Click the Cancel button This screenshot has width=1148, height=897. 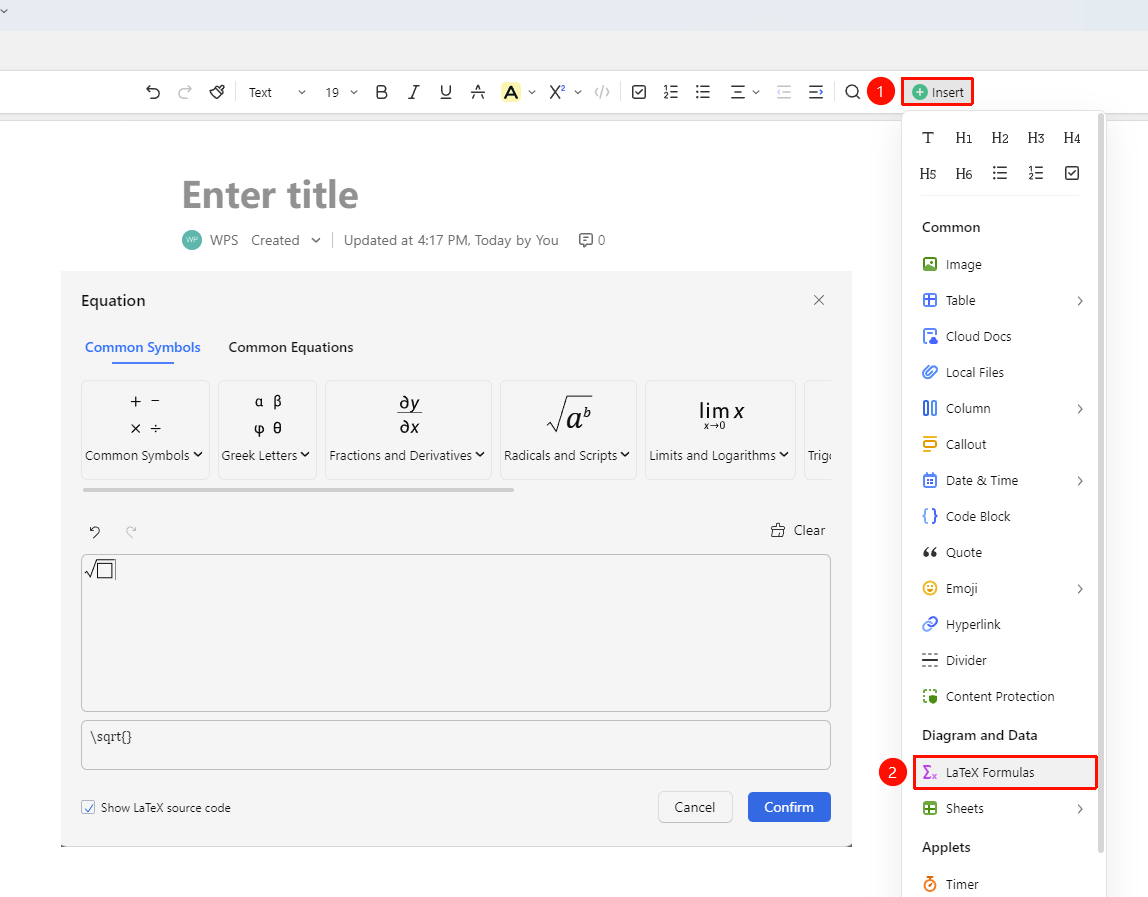[x=695, y=807]
